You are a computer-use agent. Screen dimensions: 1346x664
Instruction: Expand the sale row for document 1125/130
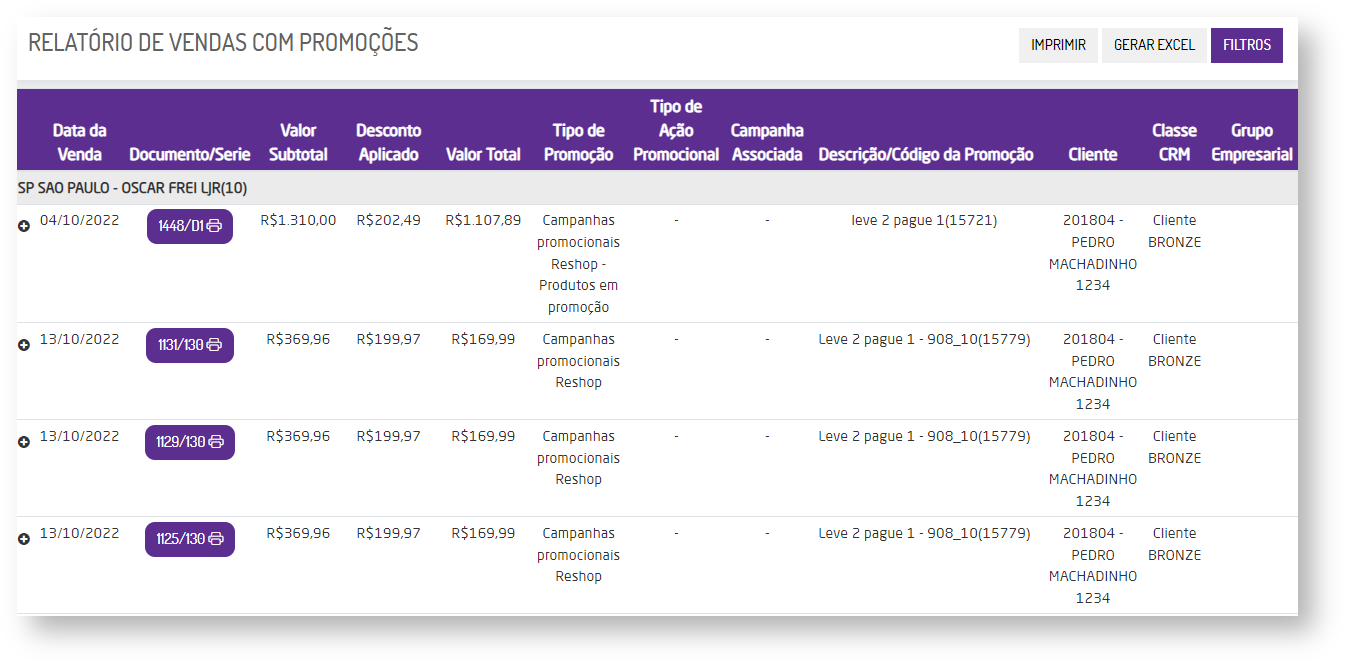[24, 539]
